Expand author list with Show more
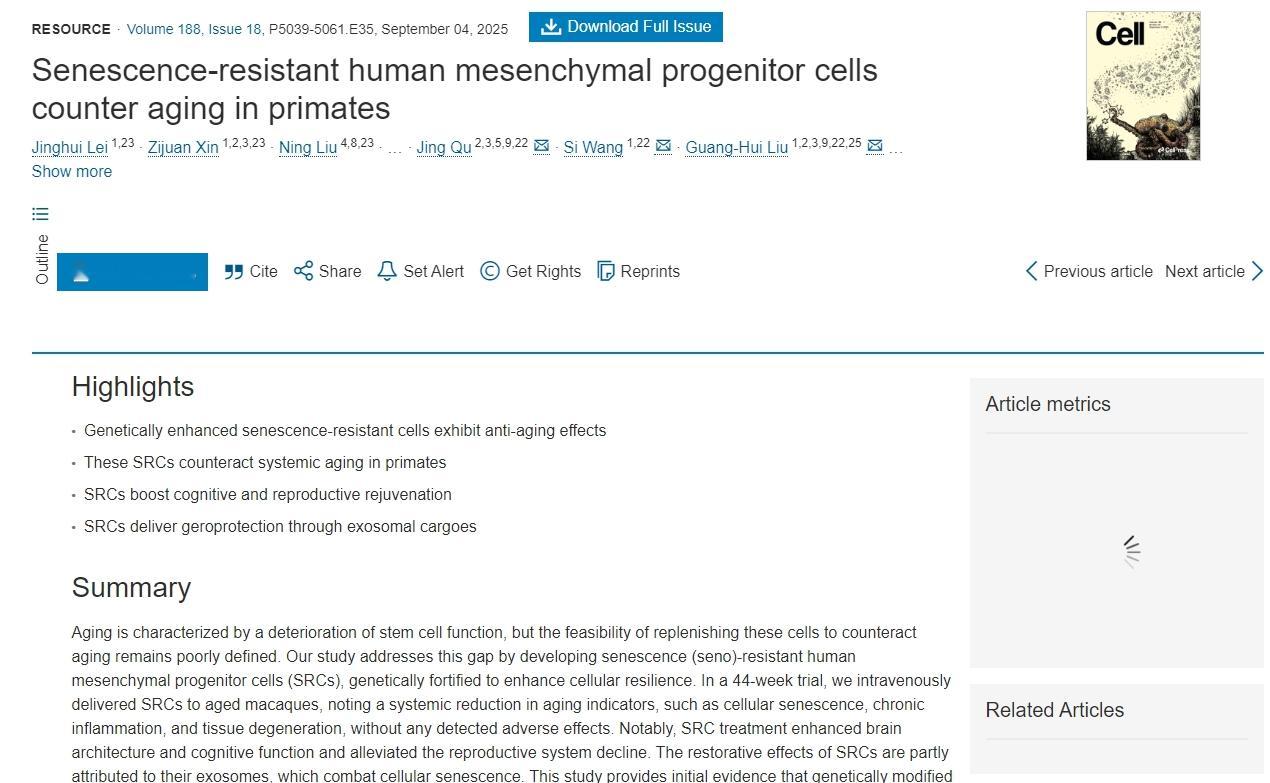Image resolution: width=1270 pixels, height=783 pixels. [72, 171]
